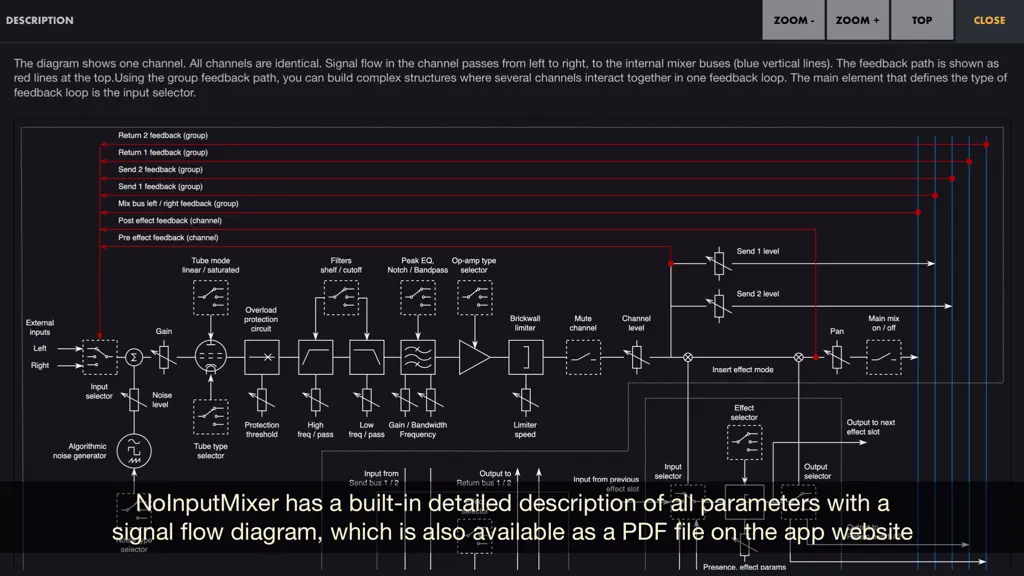This screenshot has height=576, width=1024.
Task: Click the Algorithmic noise generator circle
Action: click(134, 451)
